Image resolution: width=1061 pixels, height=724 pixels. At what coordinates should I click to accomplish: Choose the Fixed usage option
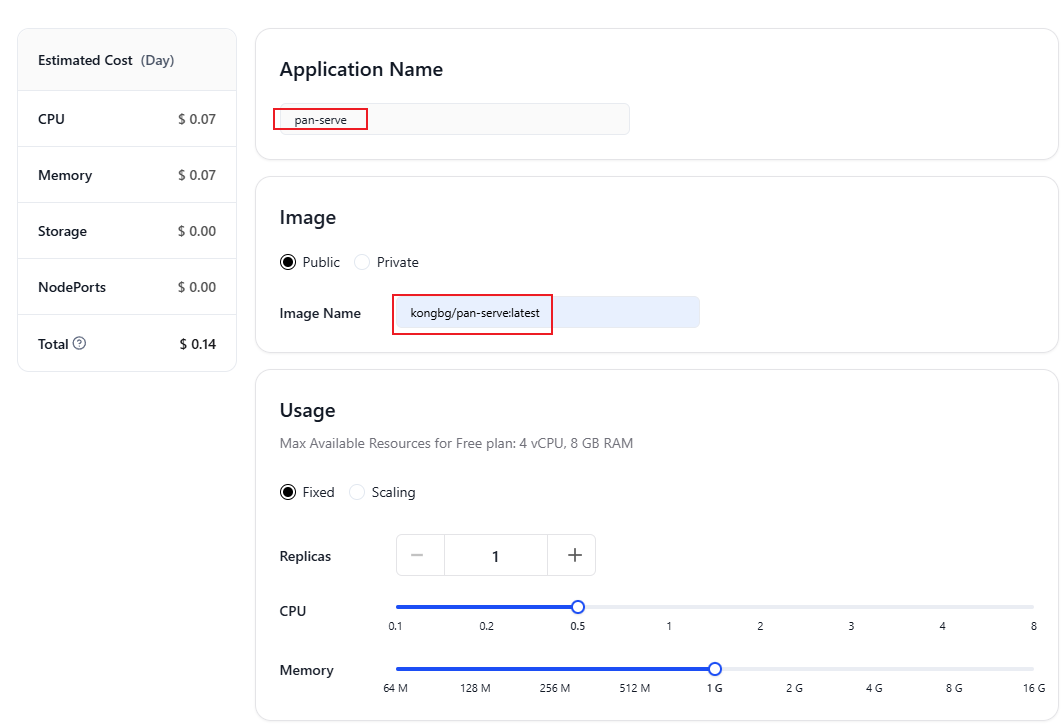[288, 492]
